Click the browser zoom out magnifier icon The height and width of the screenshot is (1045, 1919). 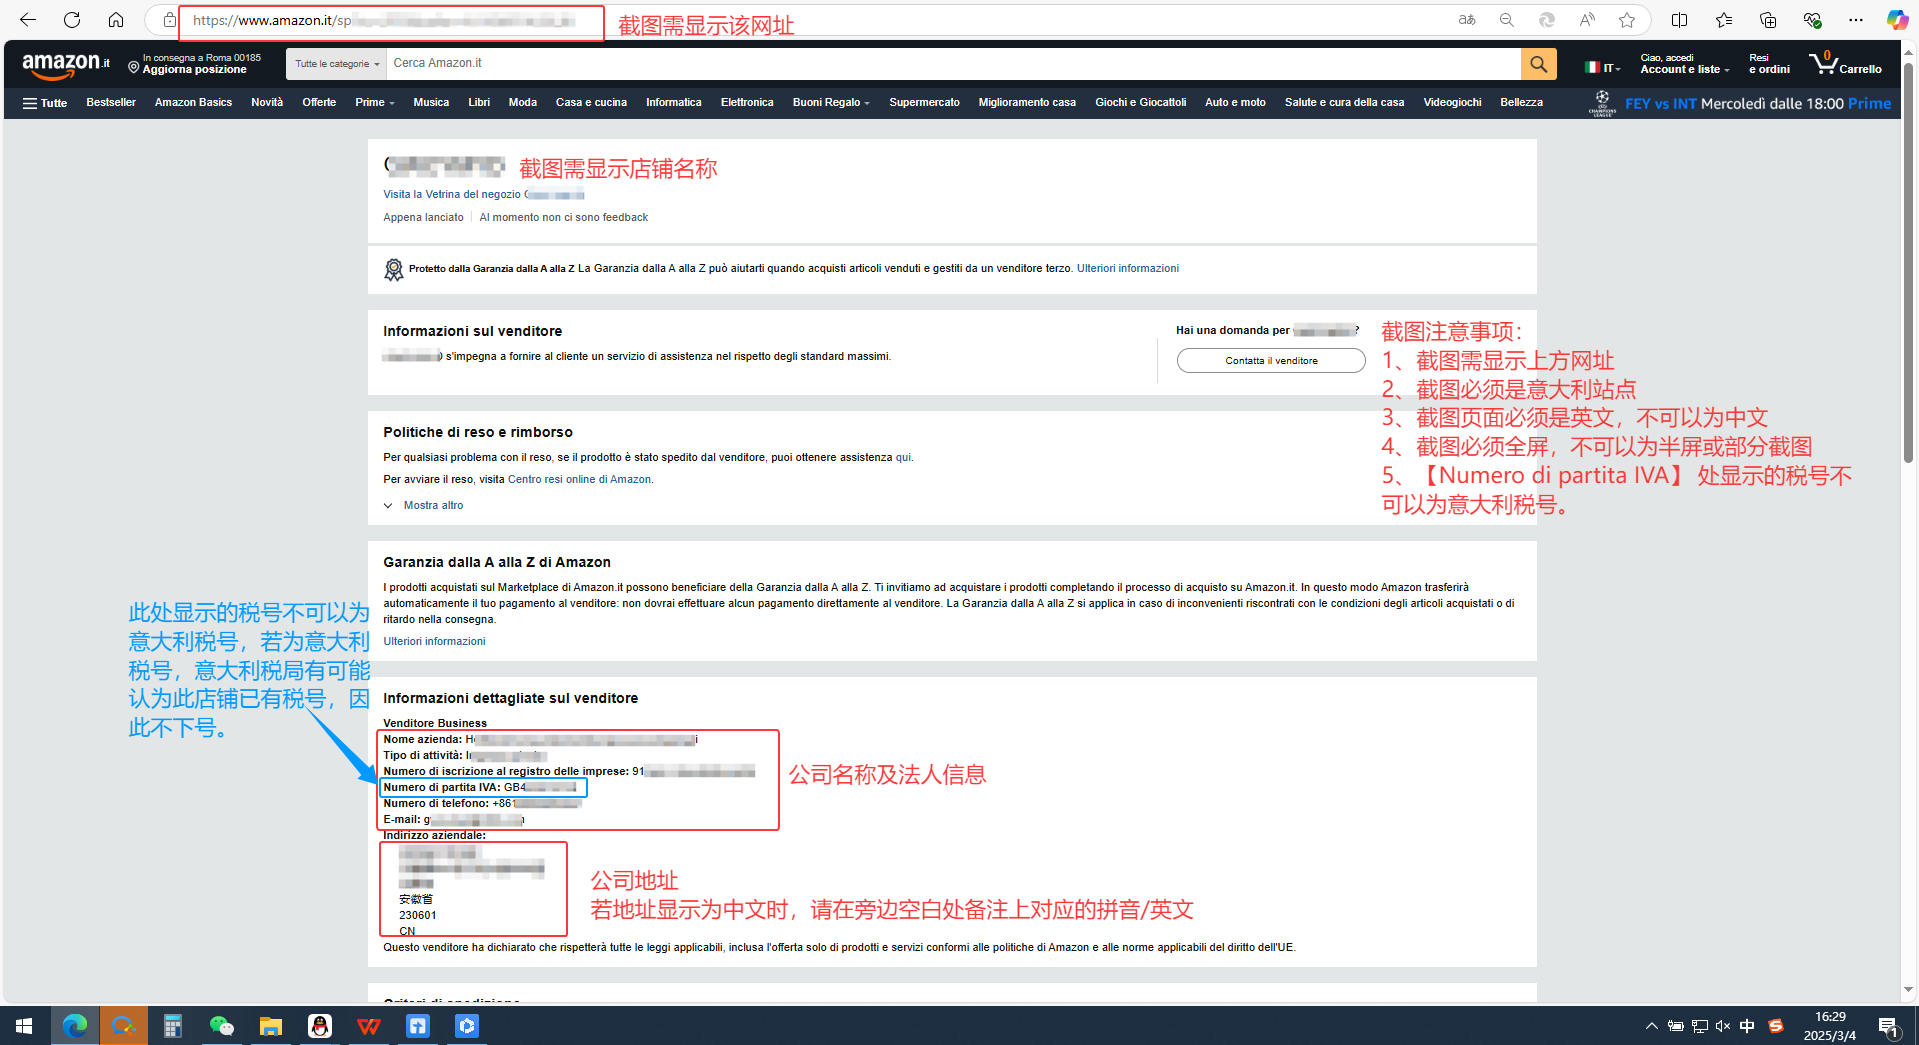coord(1506,20)
